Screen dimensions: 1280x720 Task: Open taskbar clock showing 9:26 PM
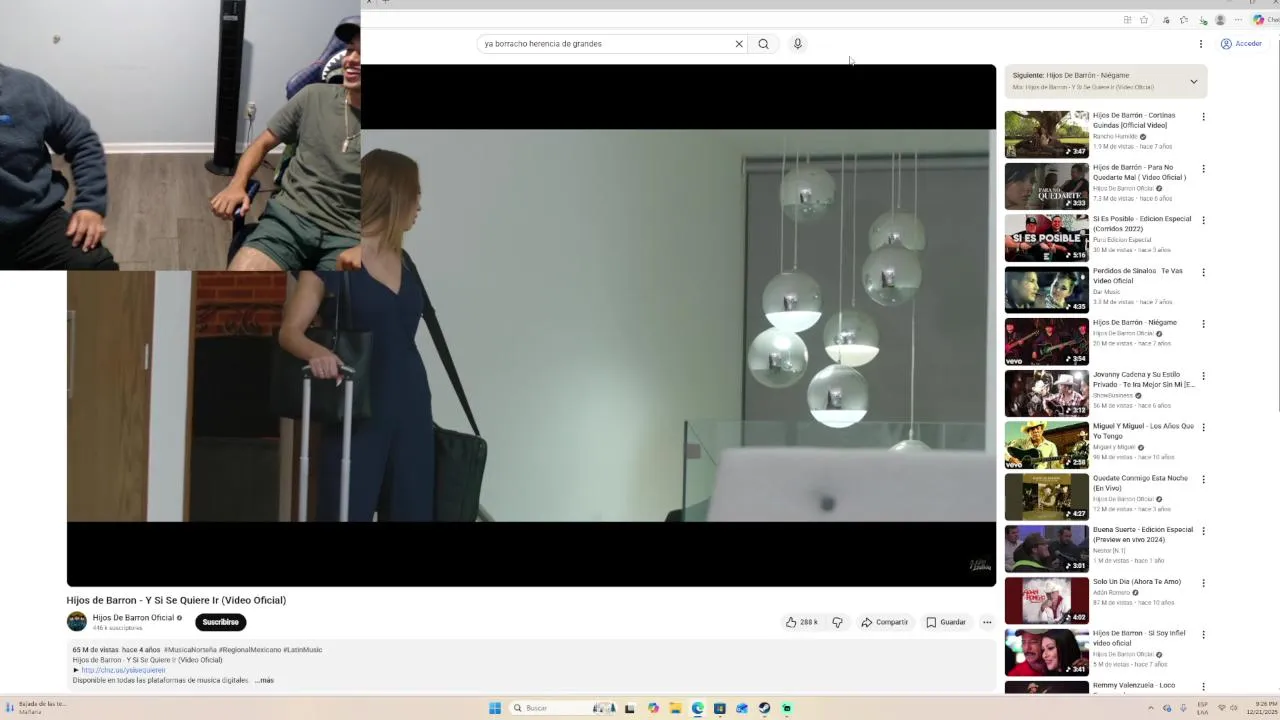coord(1261,708)
